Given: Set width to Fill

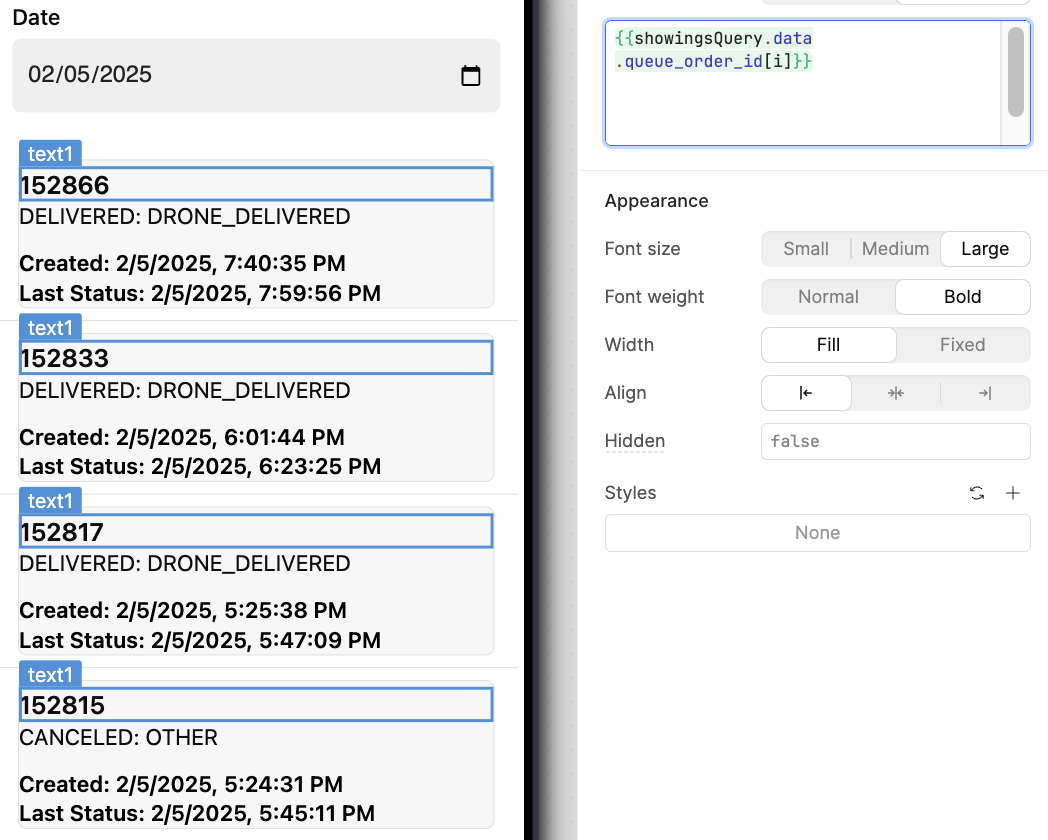Looking at the screenshot, I should click(x=828, y=345).
